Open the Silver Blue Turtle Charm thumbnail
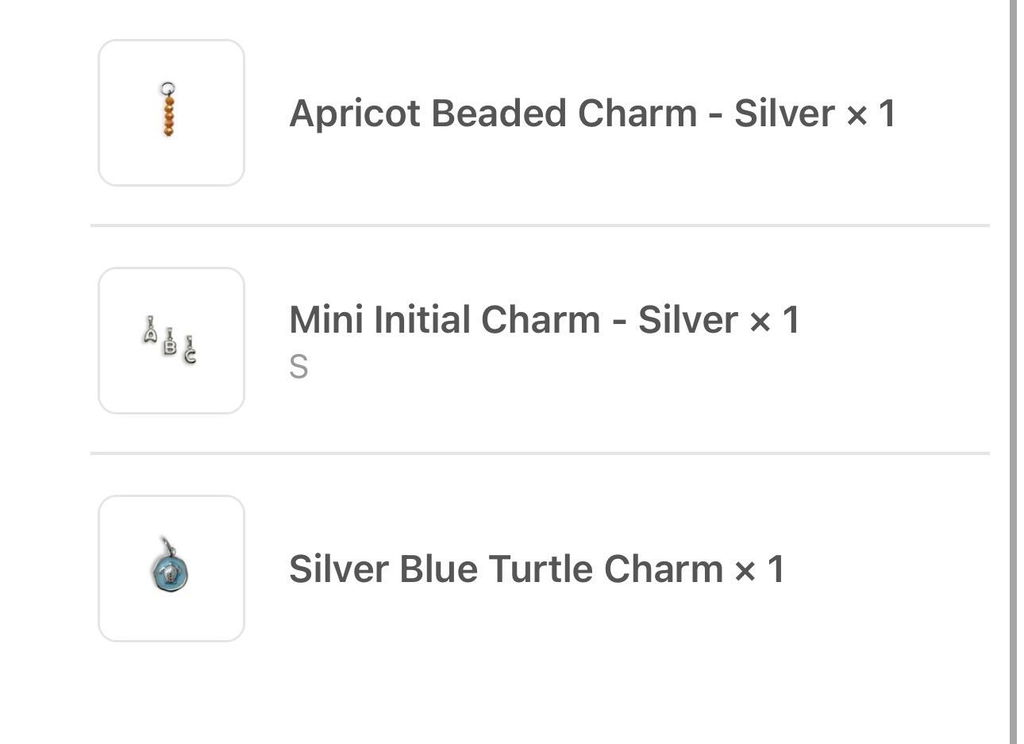The height and width of the screenshot is (744, 1024). 171,568
